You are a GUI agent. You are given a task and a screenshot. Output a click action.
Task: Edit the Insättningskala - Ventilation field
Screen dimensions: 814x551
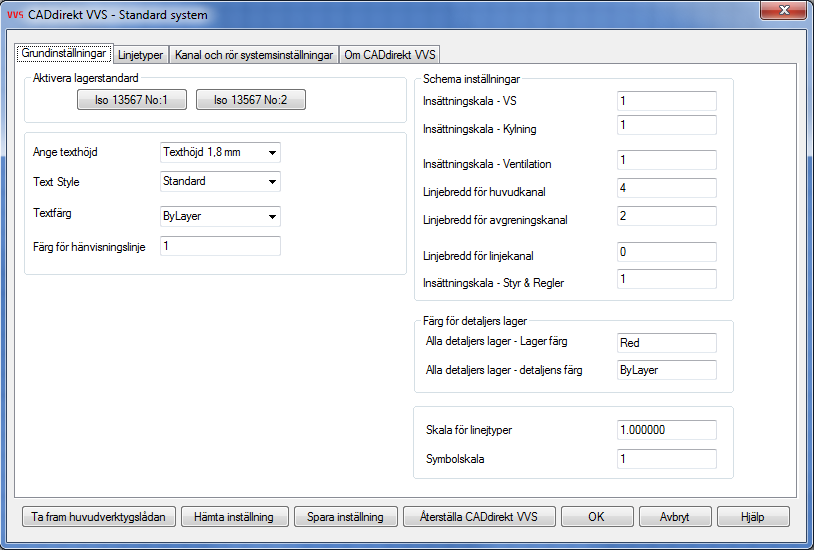(x=667, y=160)
